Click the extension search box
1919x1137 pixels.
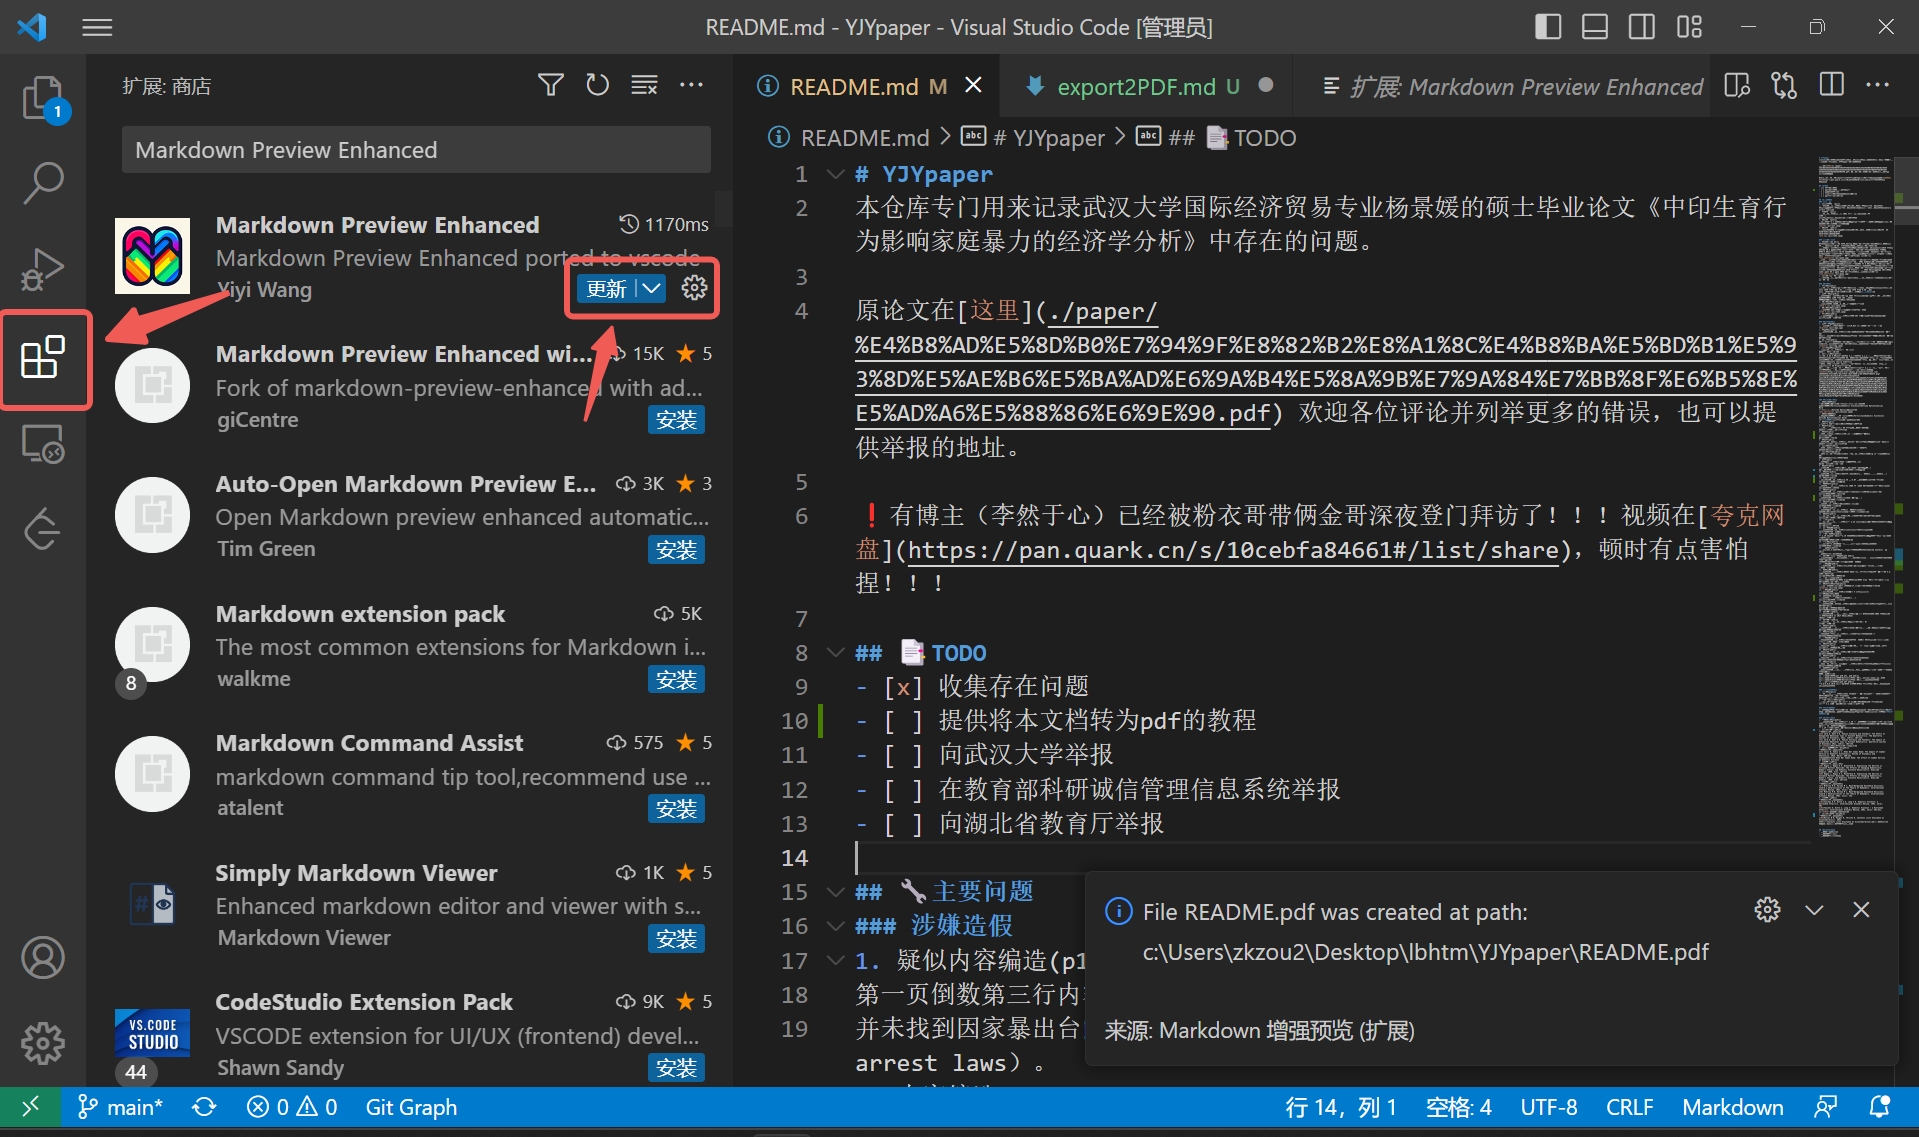416,150
